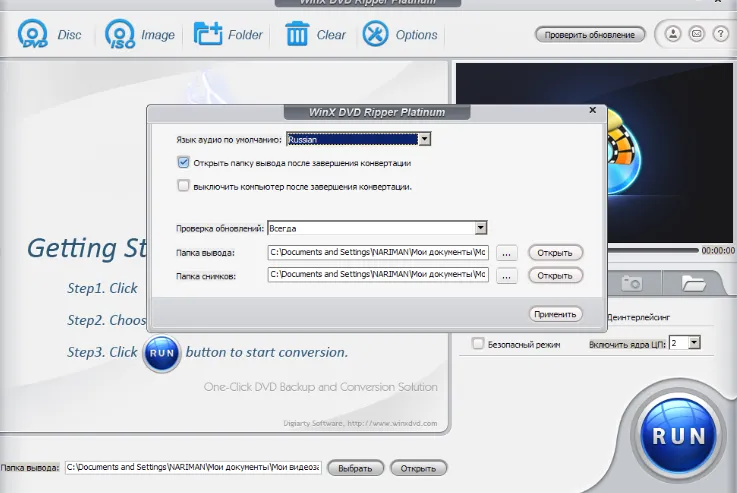Click the user account icon

click(x=673, y=34)
